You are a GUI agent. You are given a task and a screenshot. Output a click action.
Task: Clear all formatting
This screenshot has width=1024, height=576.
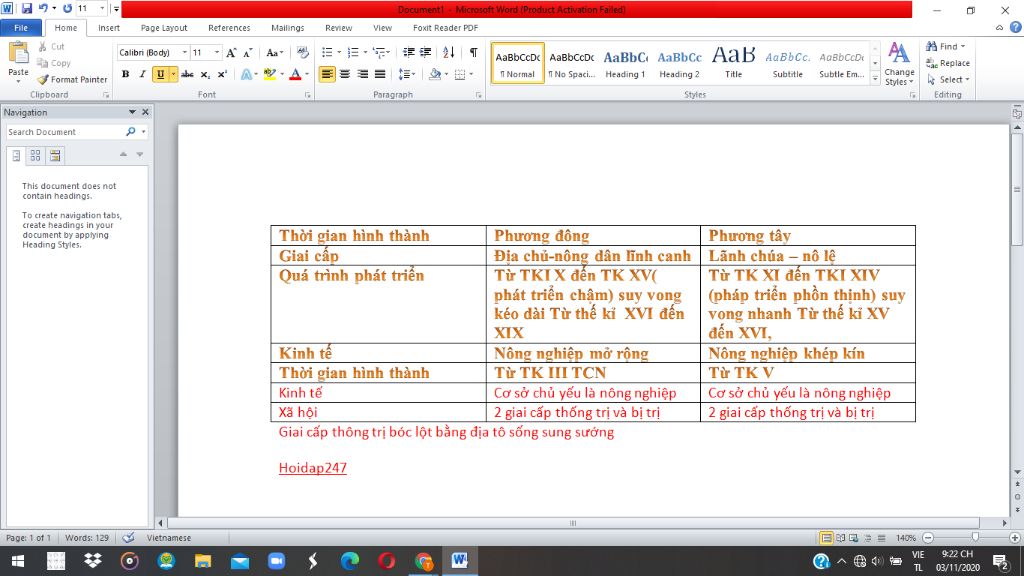tap(302, 52)
